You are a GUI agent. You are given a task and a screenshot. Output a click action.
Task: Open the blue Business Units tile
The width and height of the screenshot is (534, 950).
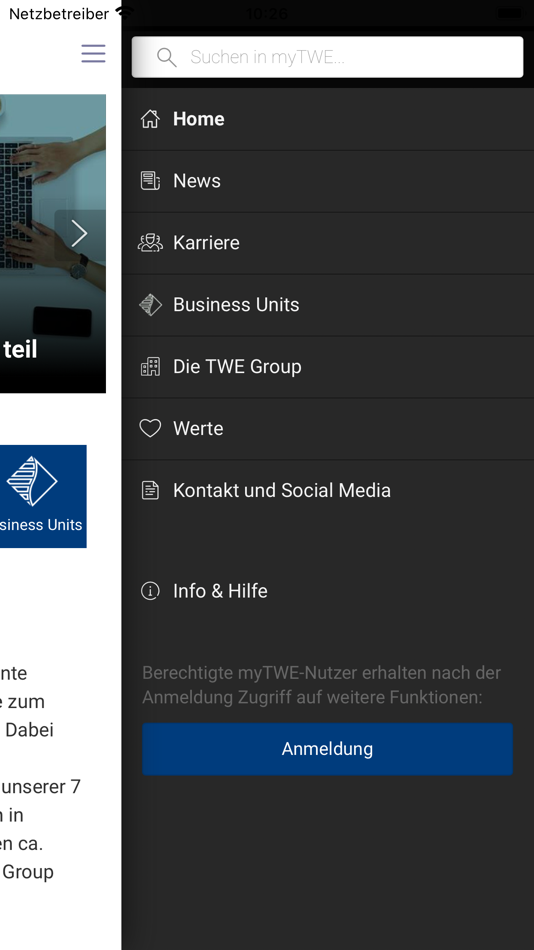pyautogui.click(x=43, y=496)
